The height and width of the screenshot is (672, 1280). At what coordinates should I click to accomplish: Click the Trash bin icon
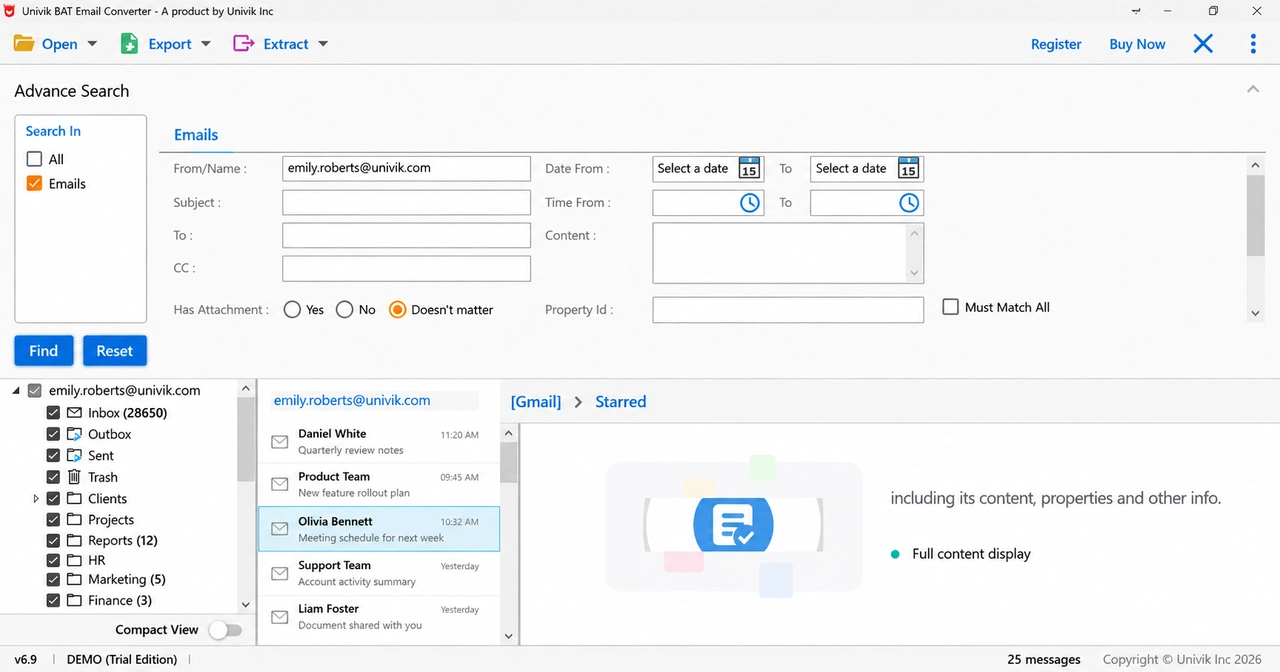[75, 477]
